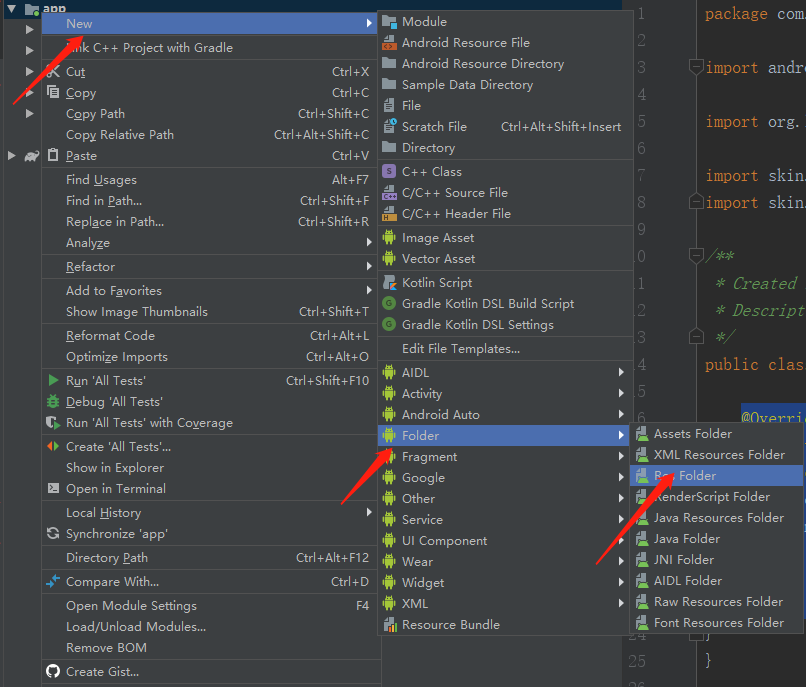Choose Reformat Code
806x687 pixels.
tap(209, 335)
